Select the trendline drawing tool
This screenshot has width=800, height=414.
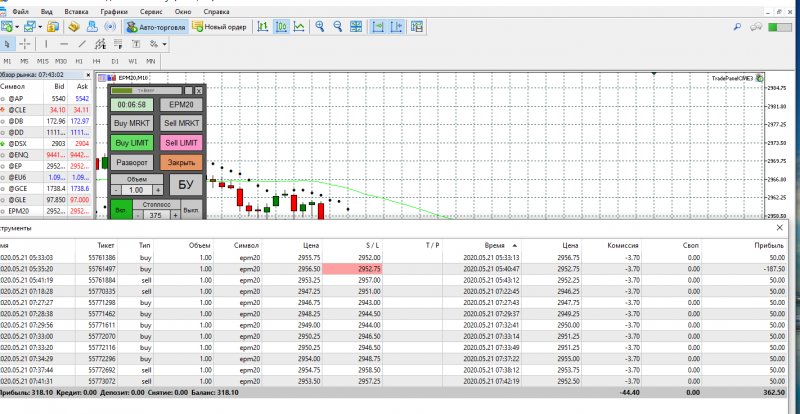click(x=82, y=44)
